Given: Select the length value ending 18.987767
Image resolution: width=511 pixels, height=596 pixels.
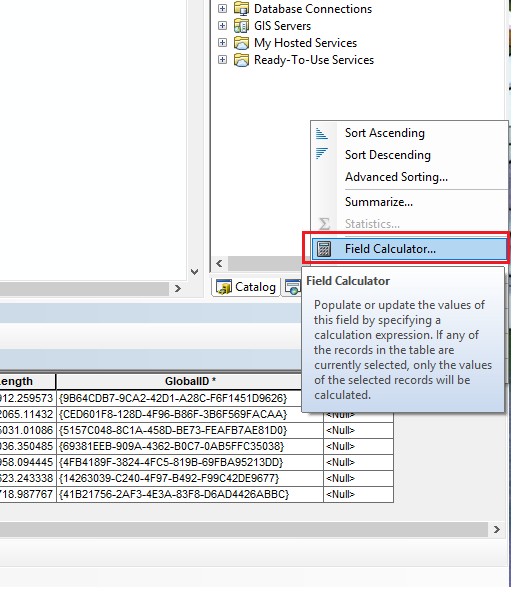Looking at the screenshot, I should [28, 494].
